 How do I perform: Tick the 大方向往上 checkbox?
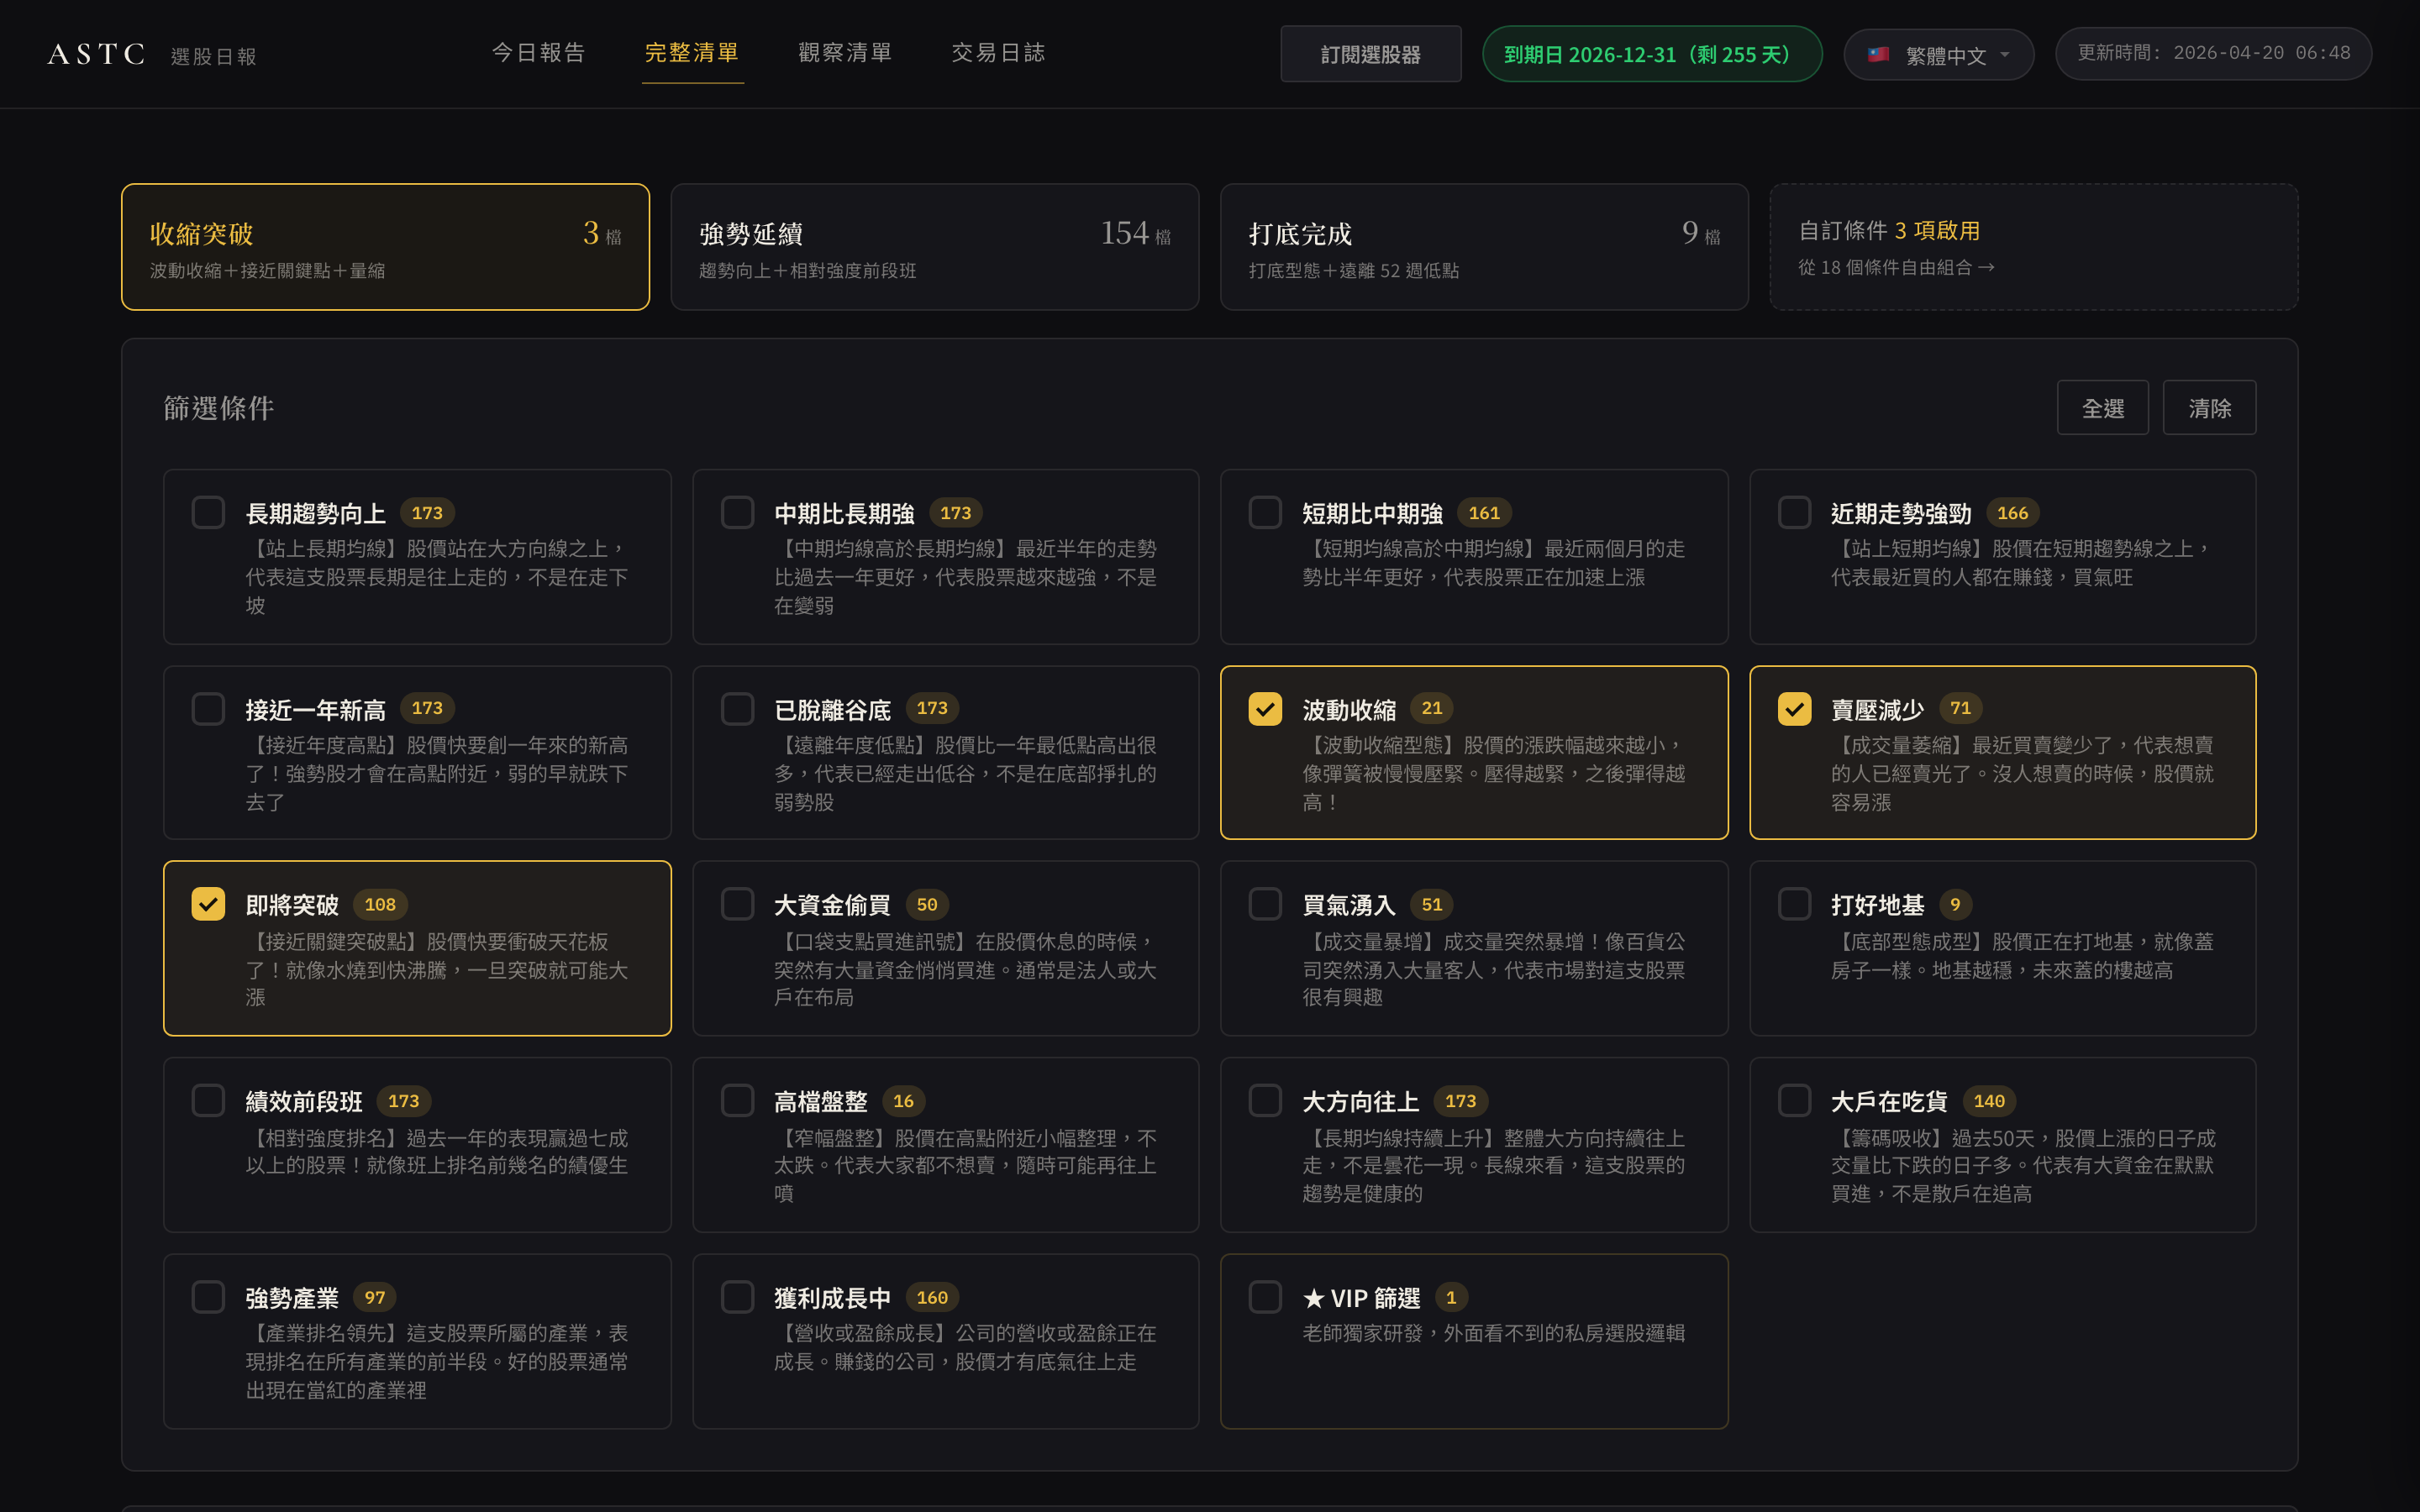1265,1101
